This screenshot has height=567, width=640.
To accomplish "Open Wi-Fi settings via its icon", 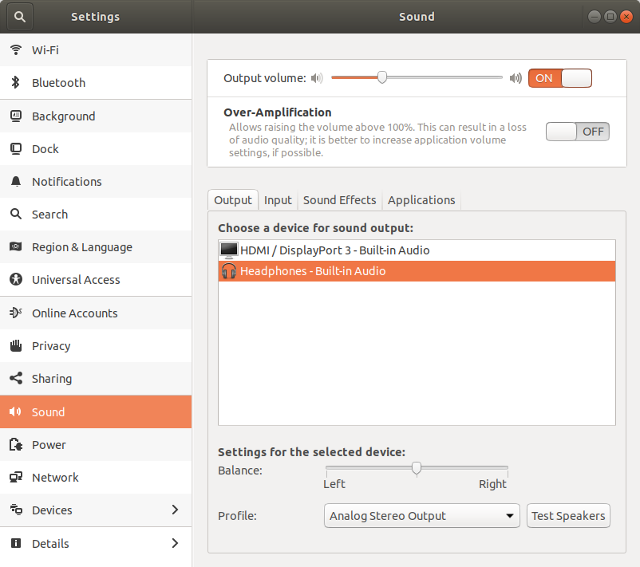I will (x=16, y=50).
